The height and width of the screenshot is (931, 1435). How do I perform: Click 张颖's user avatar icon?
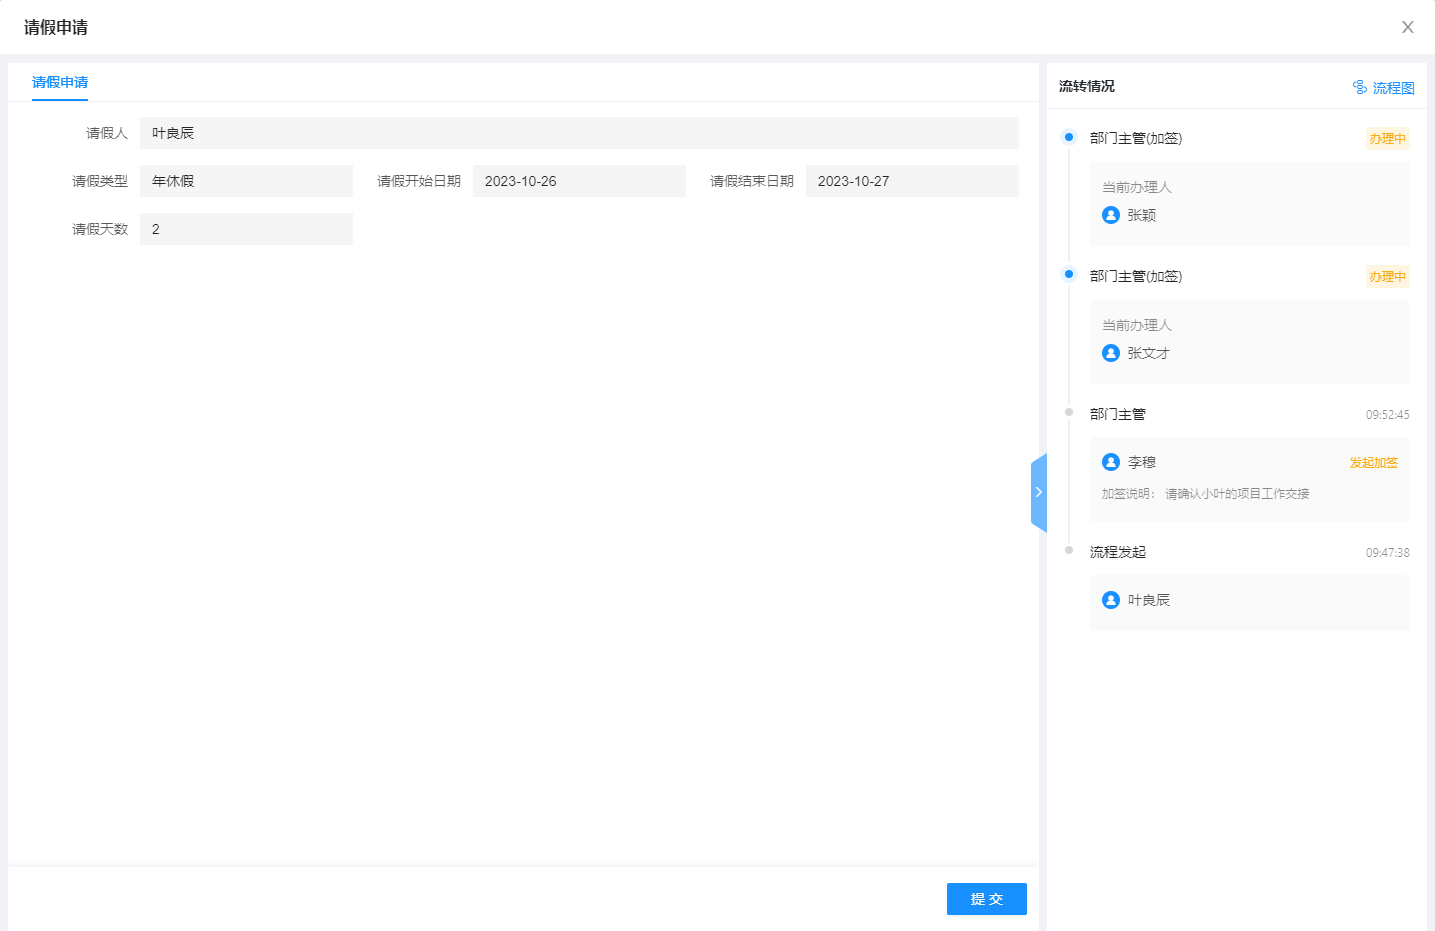click(x=1110, y=215)
